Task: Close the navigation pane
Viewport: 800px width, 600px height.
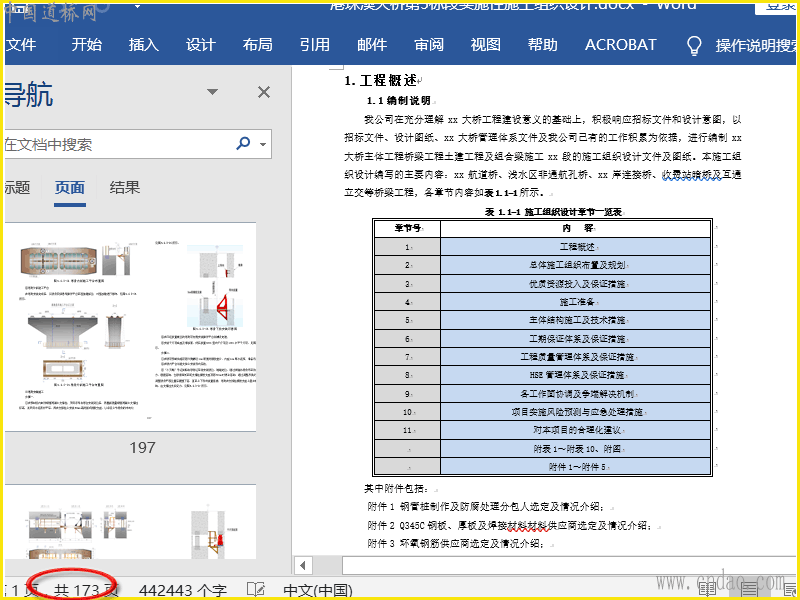Action: [264, 92]
